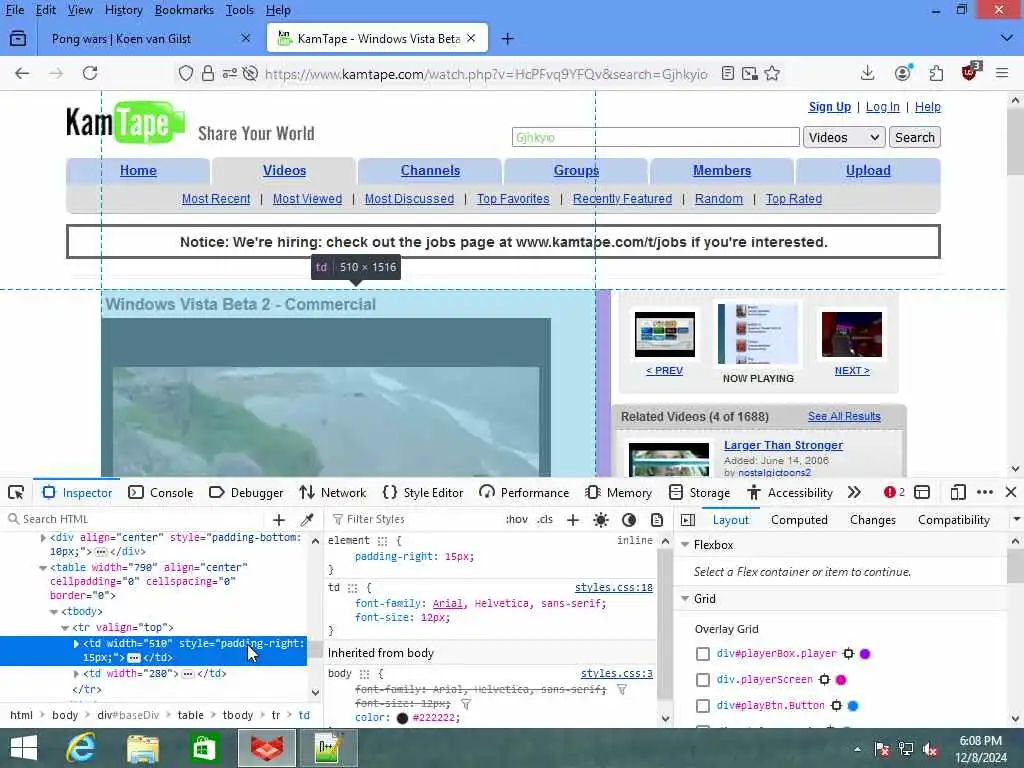This screenshot has height=768, width=1024.
Task: Toggle light color scheme simulation icon
Action: click(x=601, y=519)
